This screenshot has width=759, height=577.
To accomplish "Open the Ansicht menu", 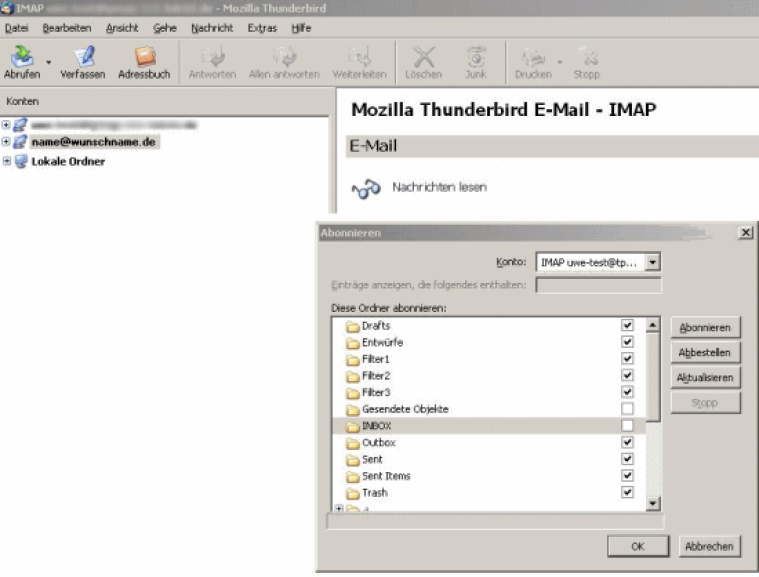I will tap(122, 28).
